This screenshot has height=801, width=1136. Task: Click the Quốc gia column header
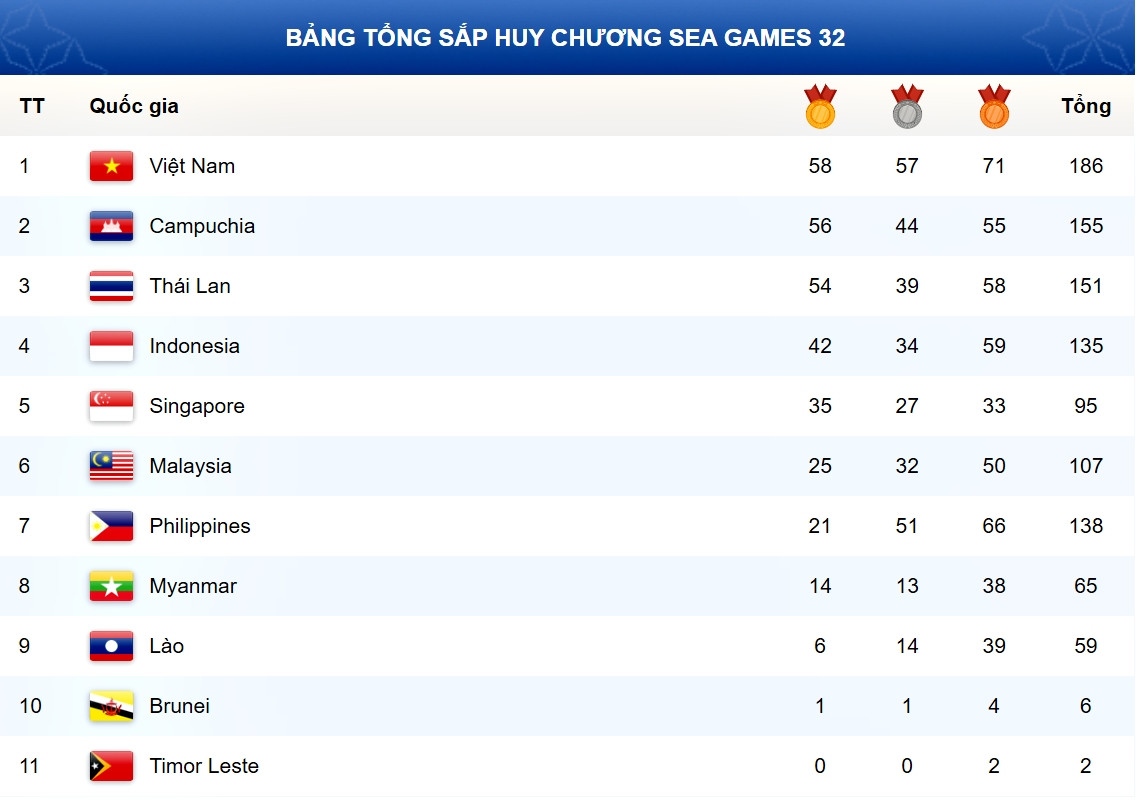134,106
